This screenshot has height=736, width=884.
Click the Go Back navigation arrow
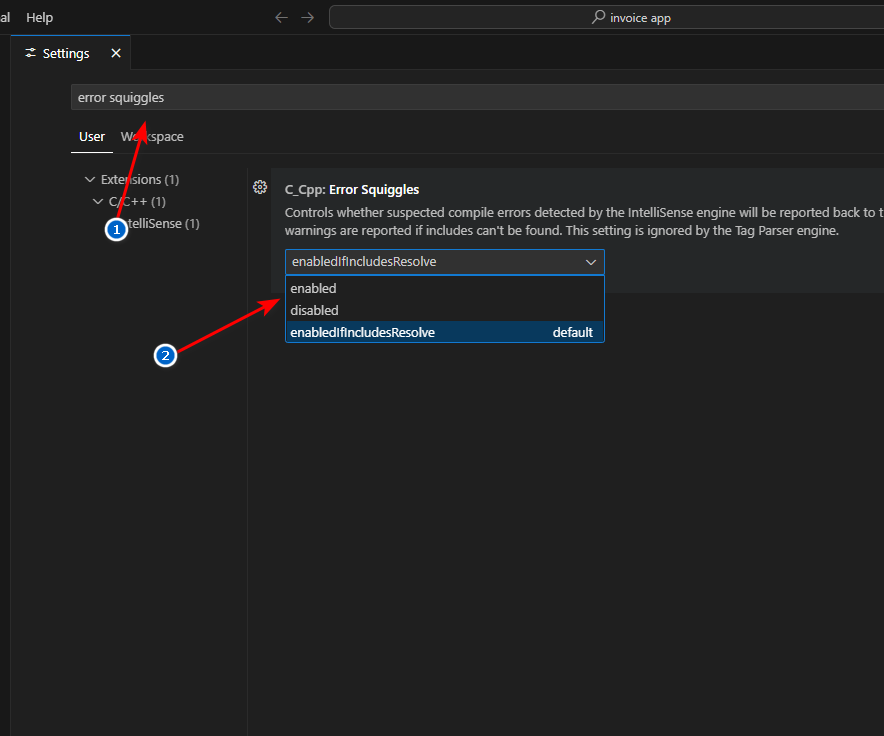(282, 18)
